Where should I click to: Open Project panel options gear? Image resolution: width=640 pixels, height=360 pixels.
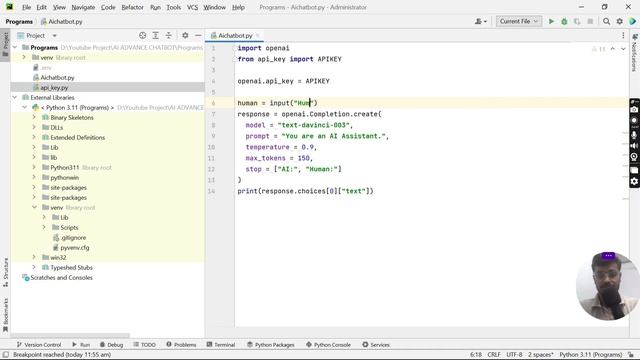pos(185,36)
